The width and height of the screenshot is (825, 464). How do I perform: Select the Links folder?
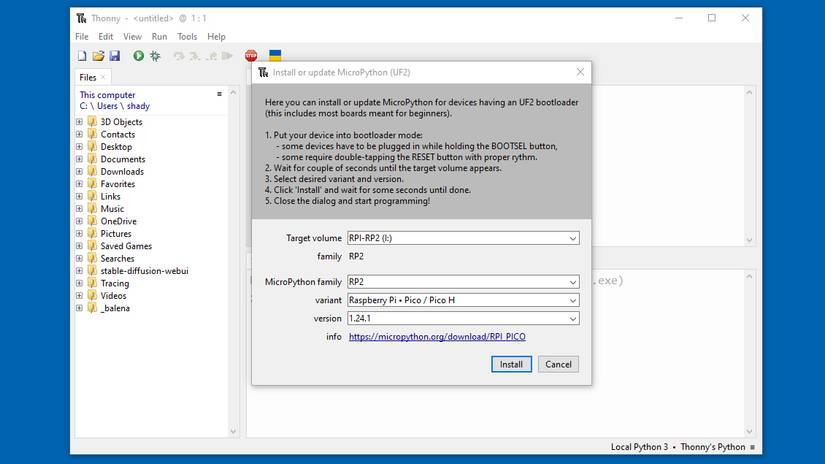110,196
